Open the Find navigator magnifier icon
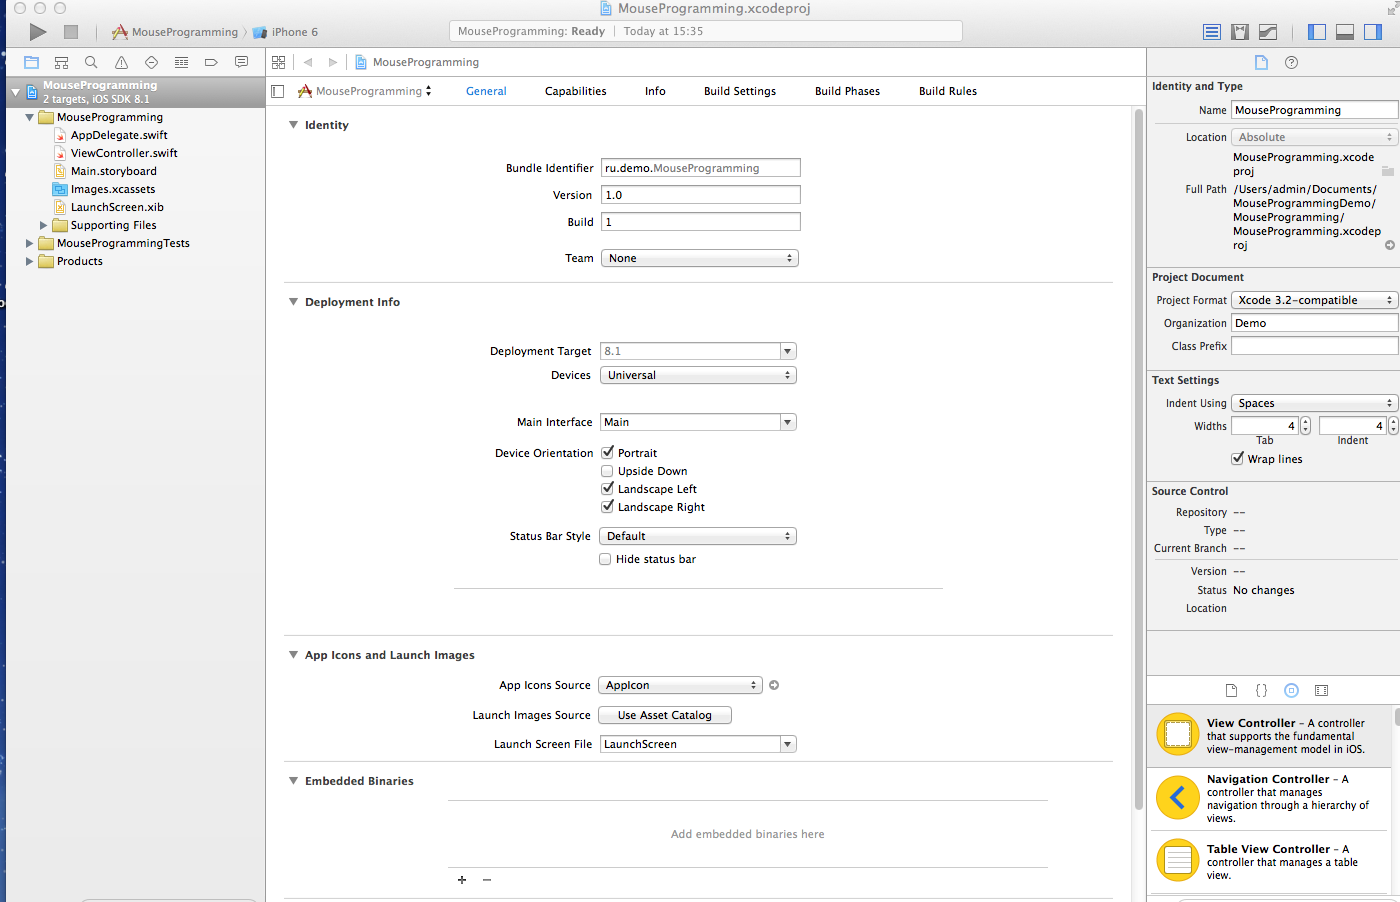 91,62
